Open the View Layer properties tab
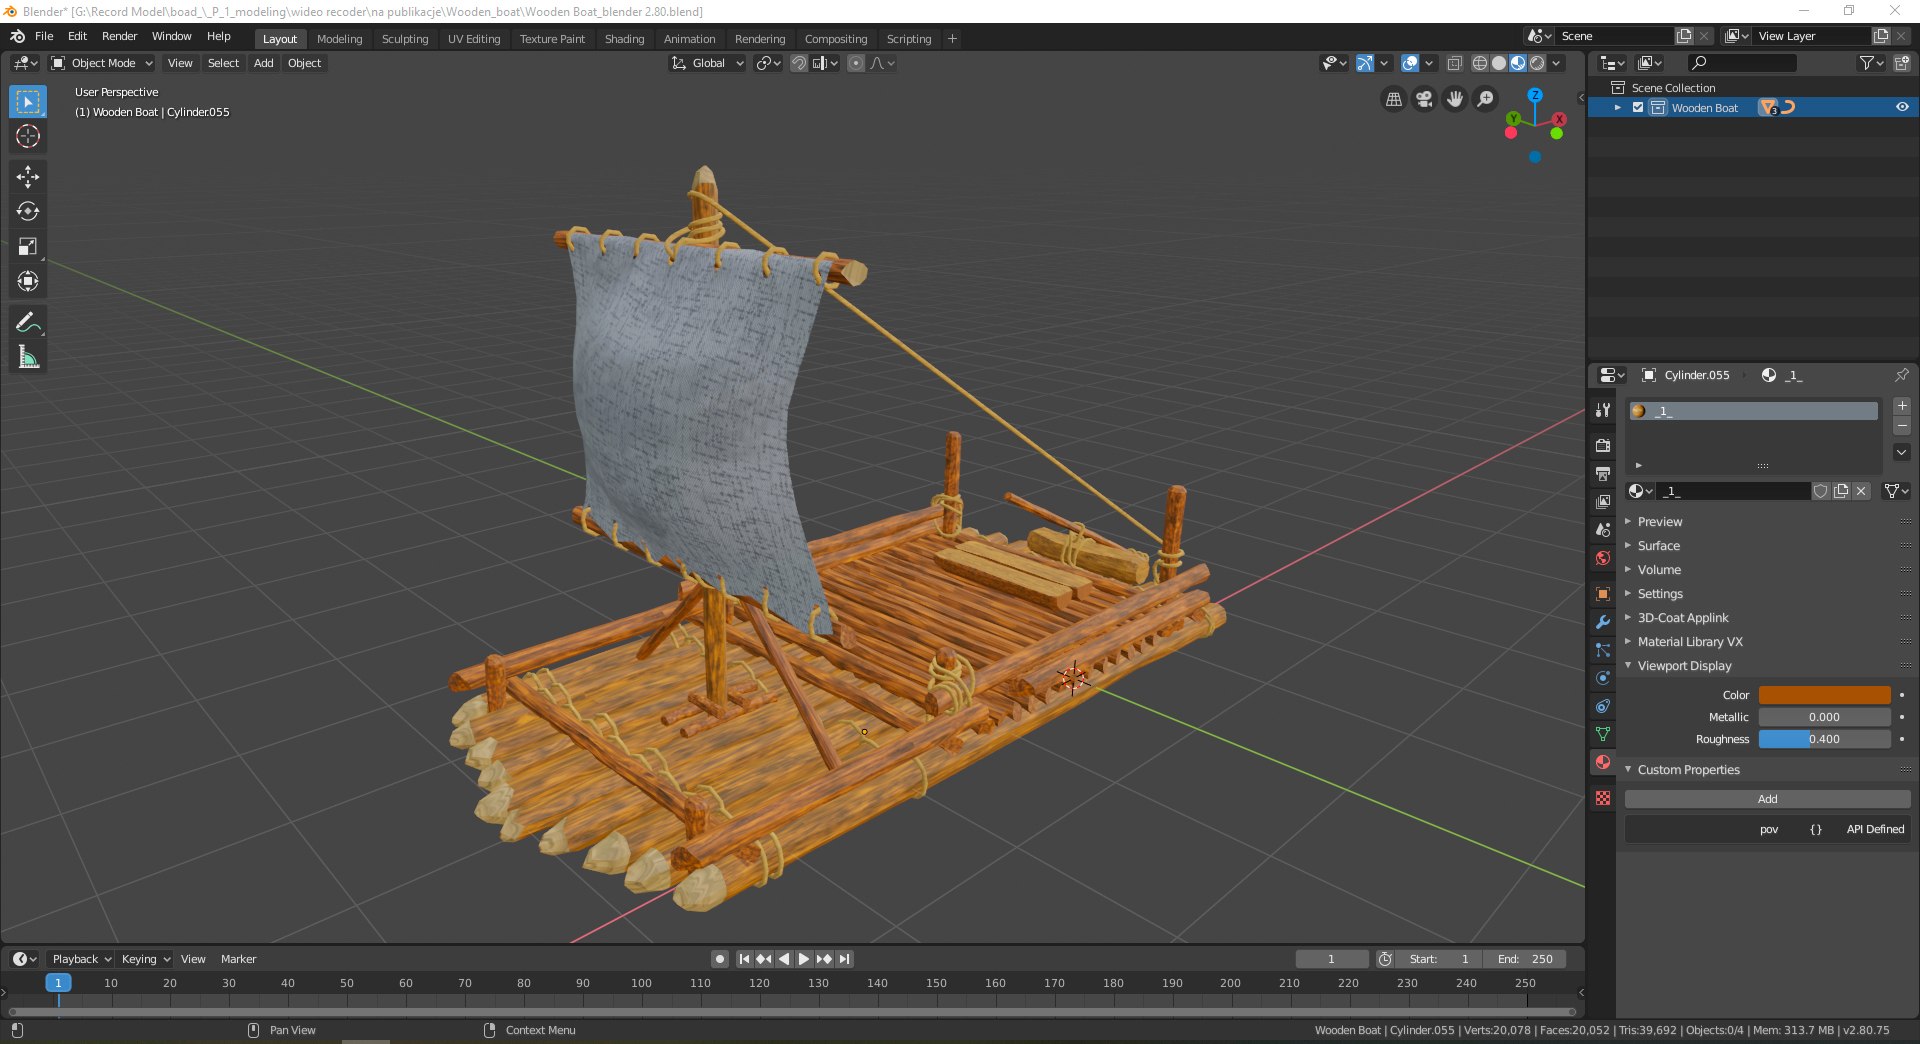This screenshot has height=1044, width=1920. tap(1603, 501)
